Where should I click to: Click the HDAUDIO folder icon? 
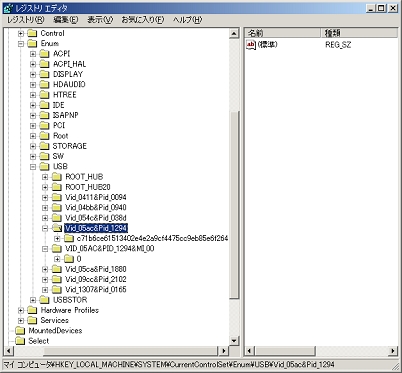[44, 85]
